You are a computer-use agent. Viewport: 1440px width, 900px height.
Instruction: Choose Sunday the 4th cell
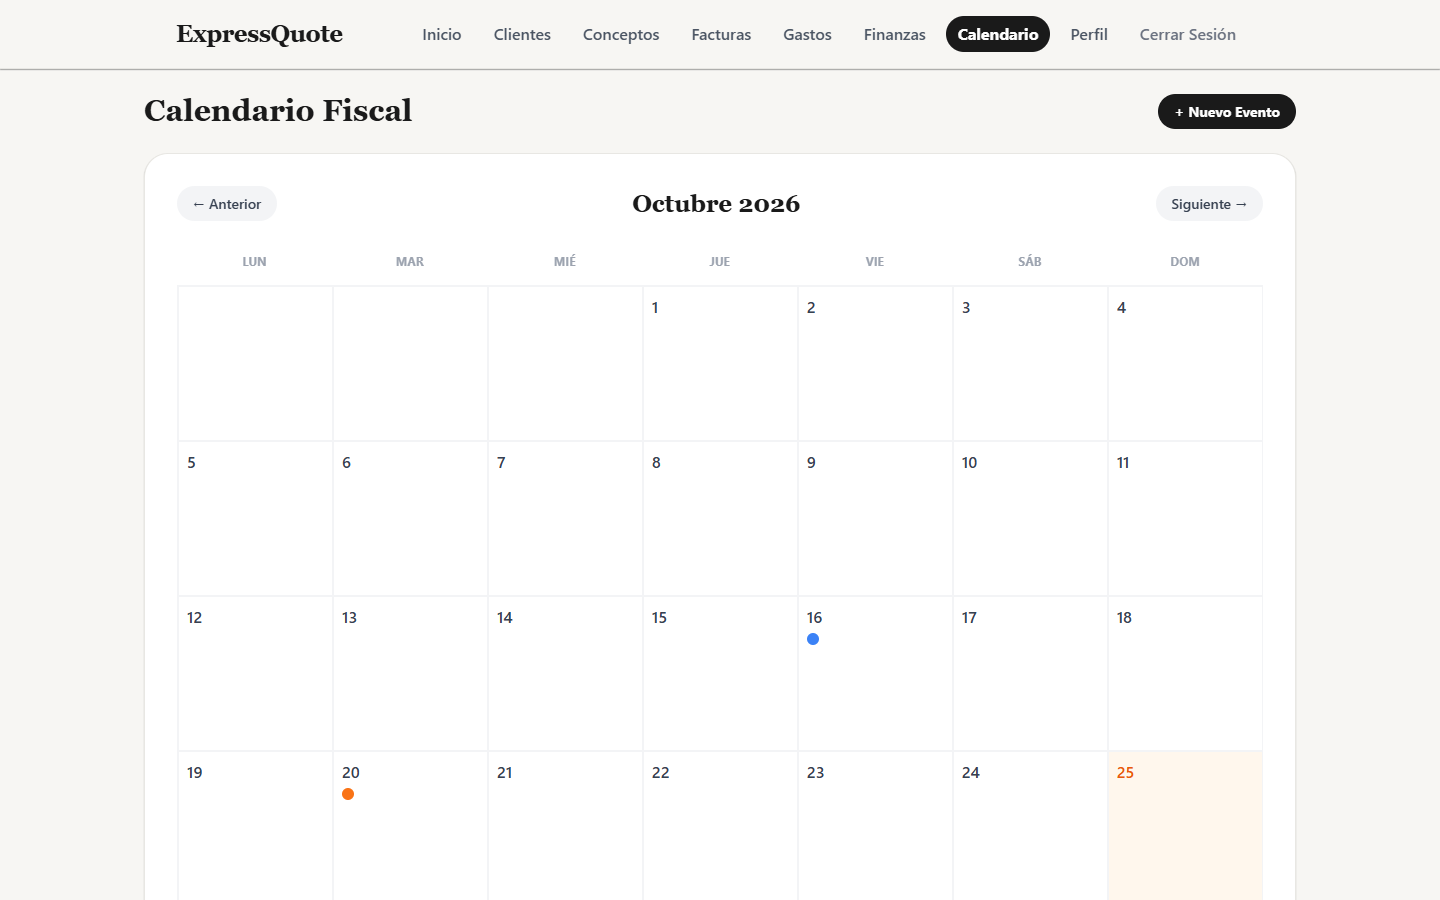pos(1185,364)
